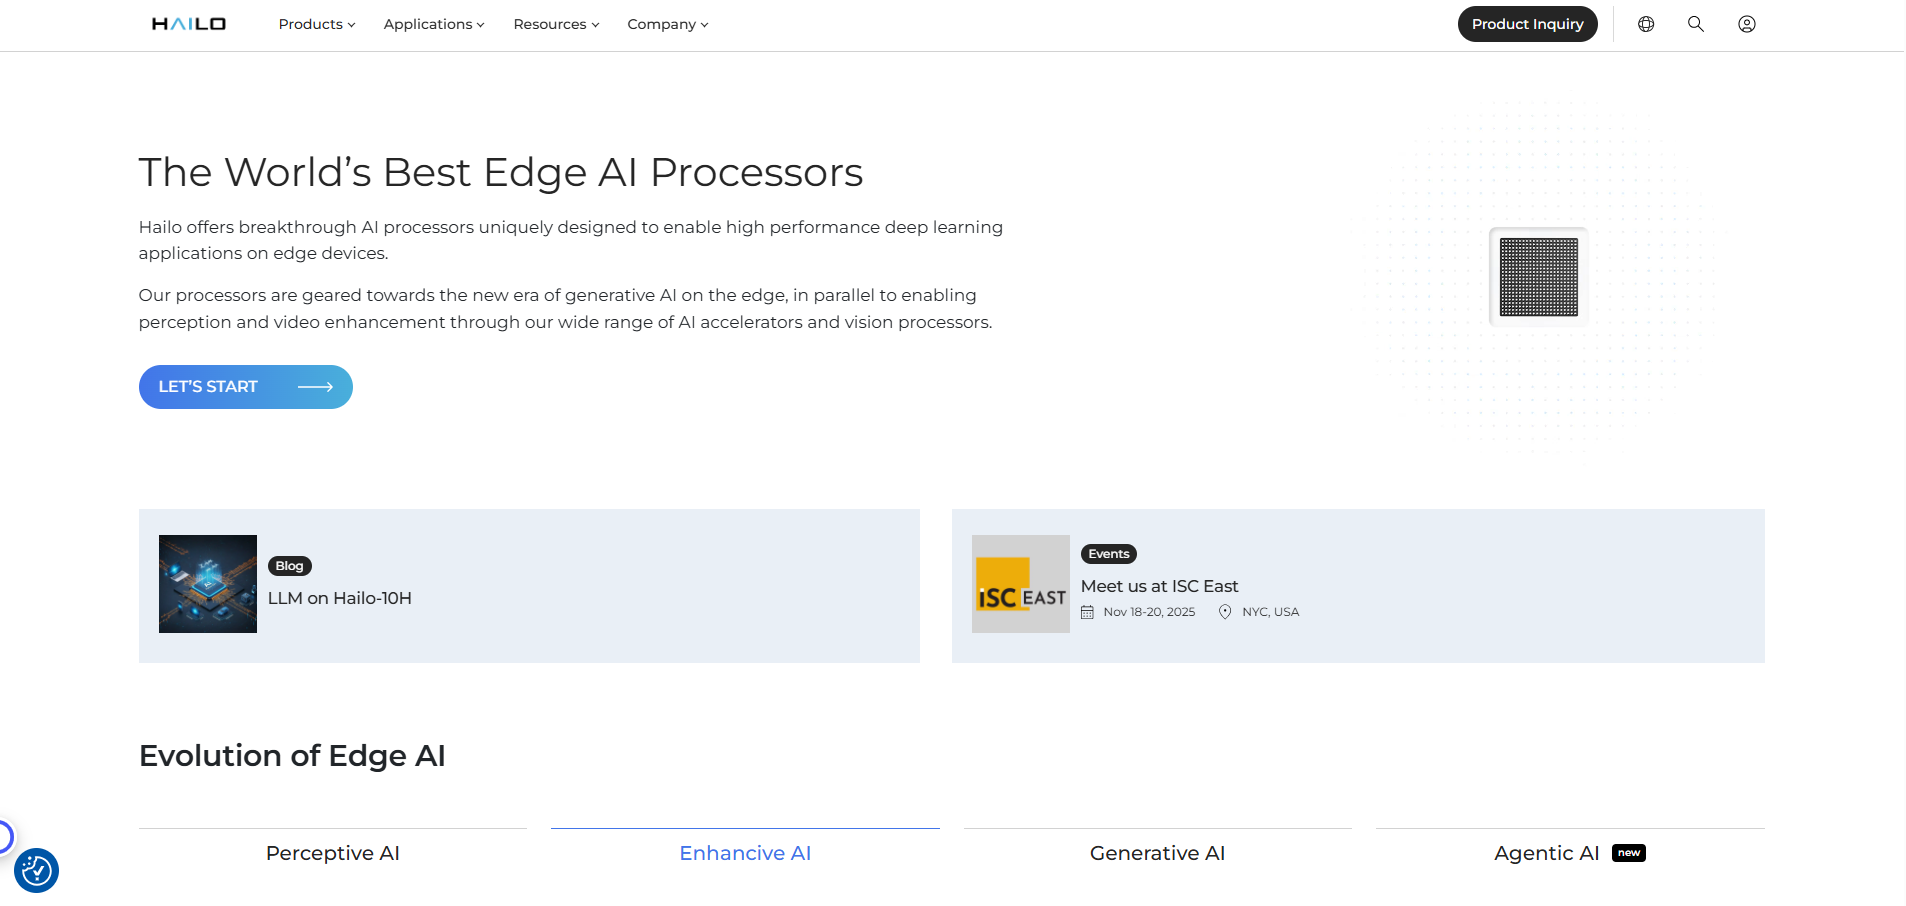Expand the Resources dropdown menu
The image size is (1906, 906).
pos(556,24)
